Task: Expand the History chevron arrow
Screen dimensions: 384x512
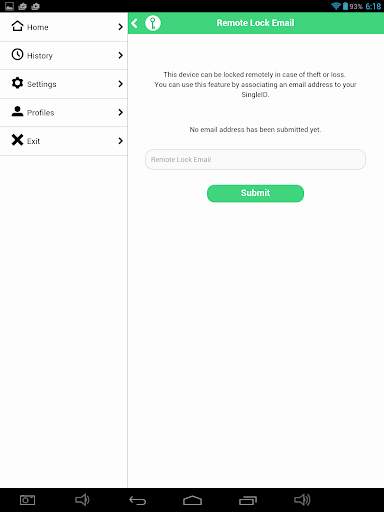Action: tap(121, 55)
